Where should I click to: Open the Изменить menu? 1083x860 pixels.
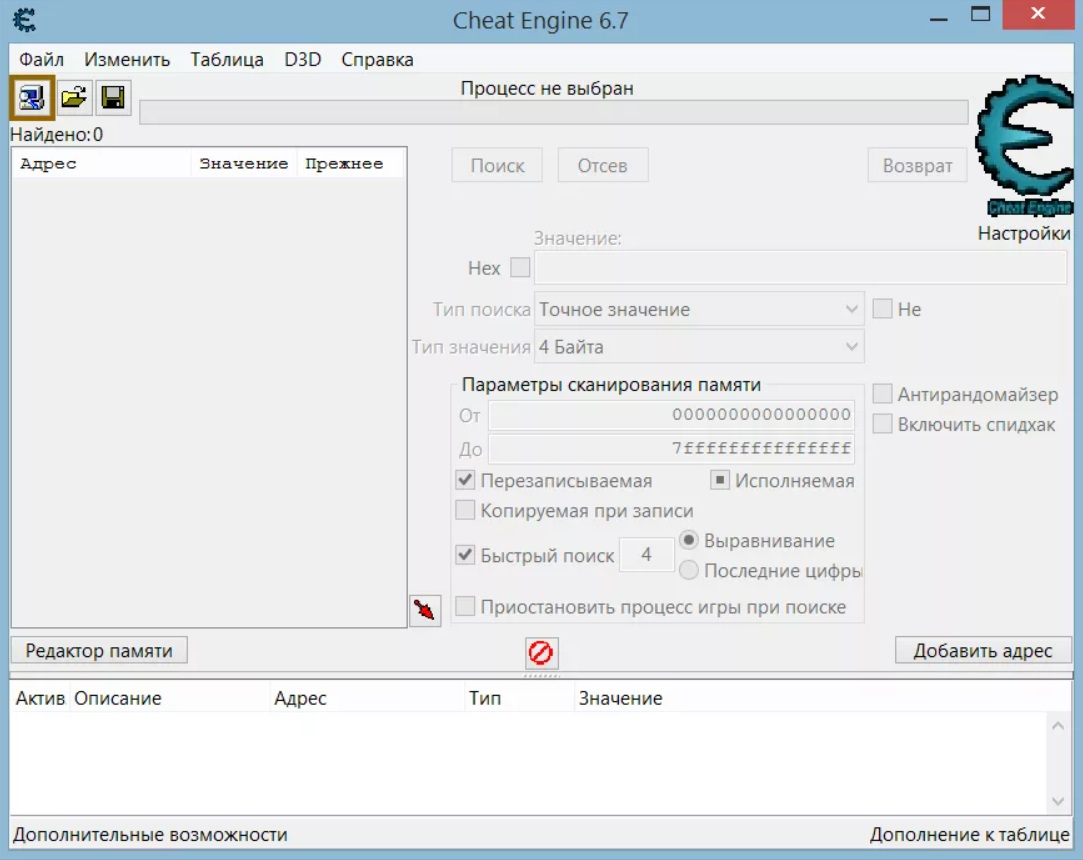127,59
